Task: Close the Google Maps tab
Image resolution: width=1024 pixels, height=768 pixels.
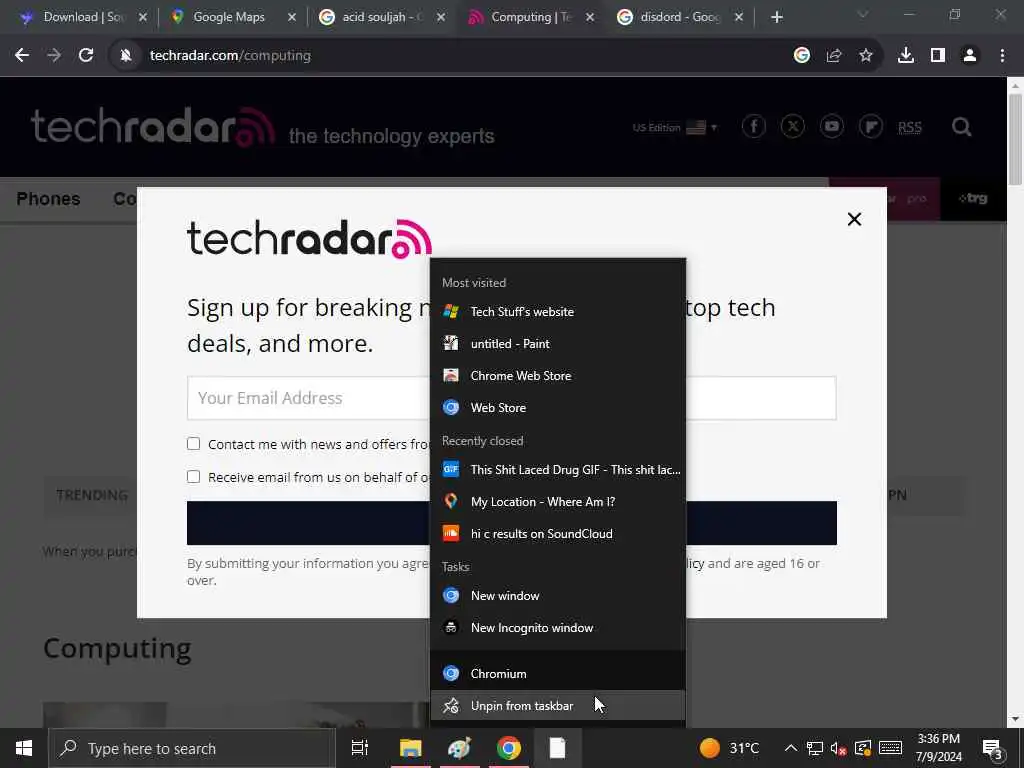Action: [292, 18]
